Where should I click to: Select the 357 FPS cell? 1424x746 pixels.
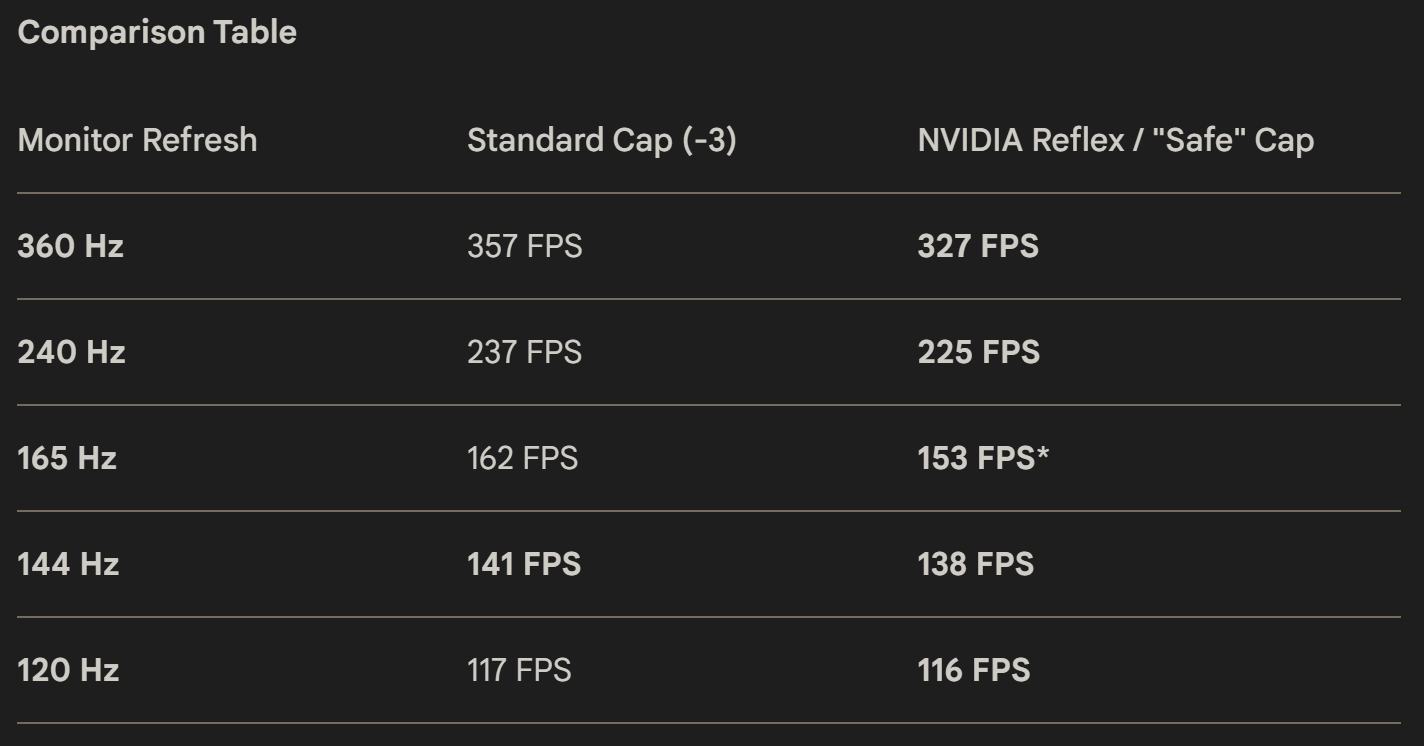524,246
